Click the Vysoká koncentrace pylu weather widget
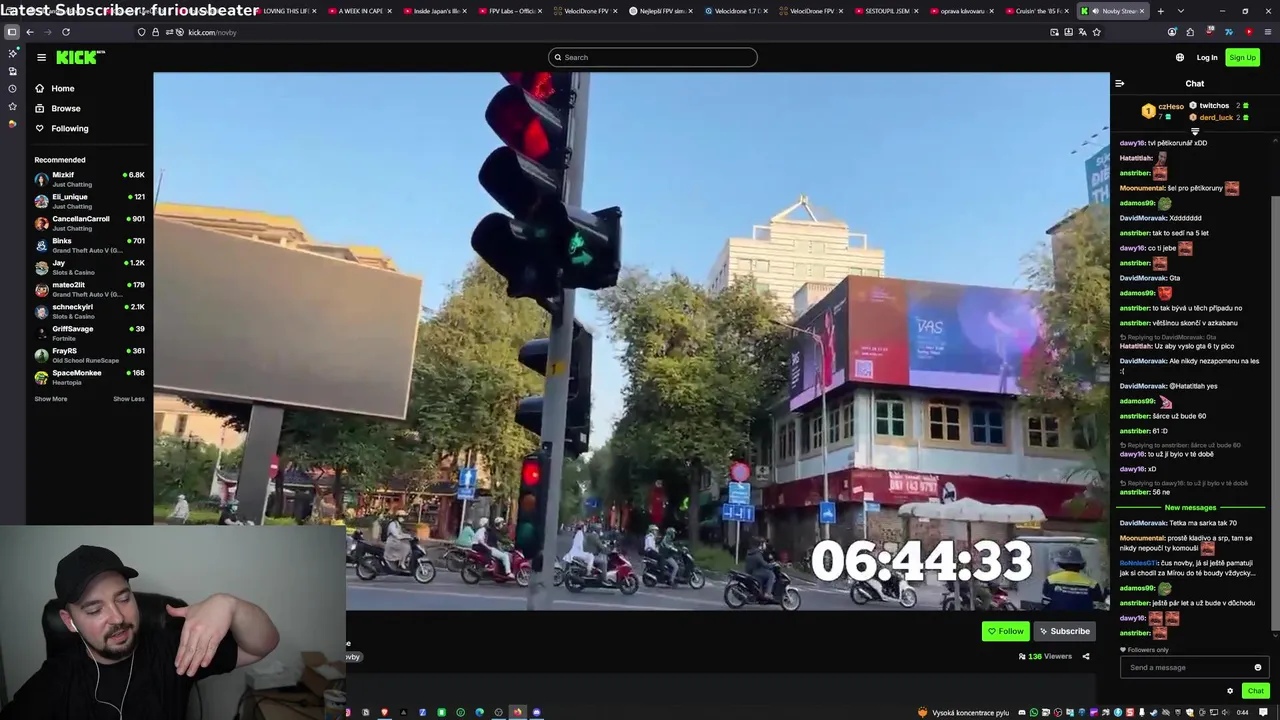This screenshot has height=720, width=1280. (x=963, y=713)
